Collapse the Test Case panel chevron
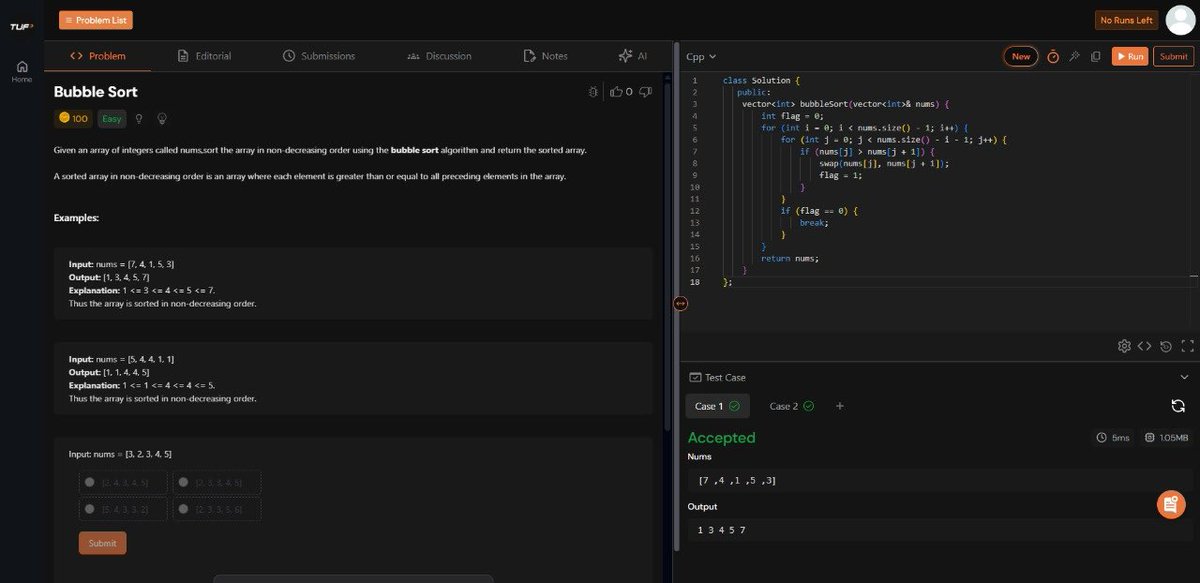This screenshot has height=583, width=1200. tap(1184, 377)
